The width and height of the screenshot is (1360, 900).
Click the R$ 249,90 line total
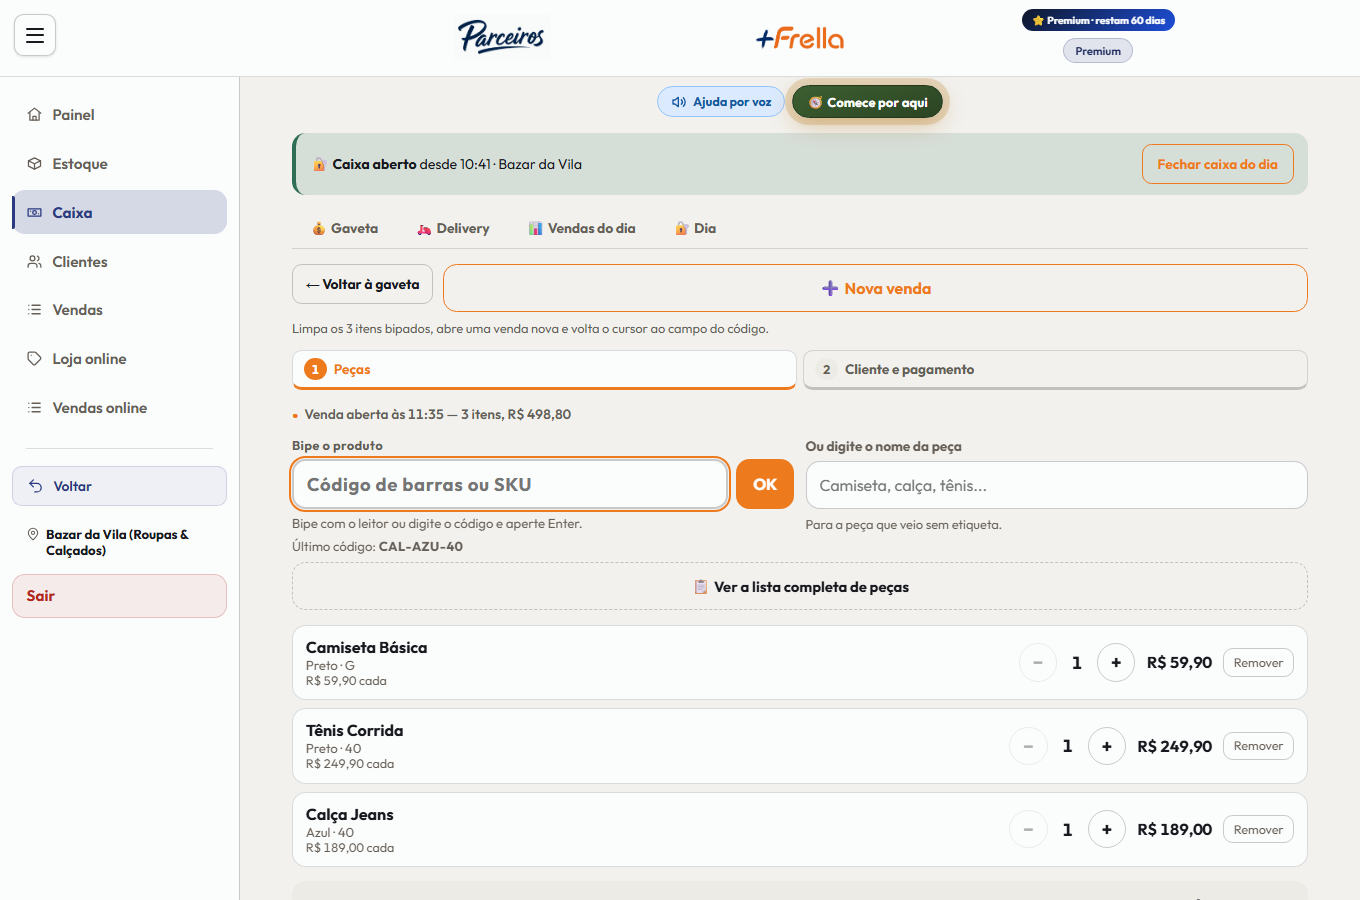coord(1174,747)
